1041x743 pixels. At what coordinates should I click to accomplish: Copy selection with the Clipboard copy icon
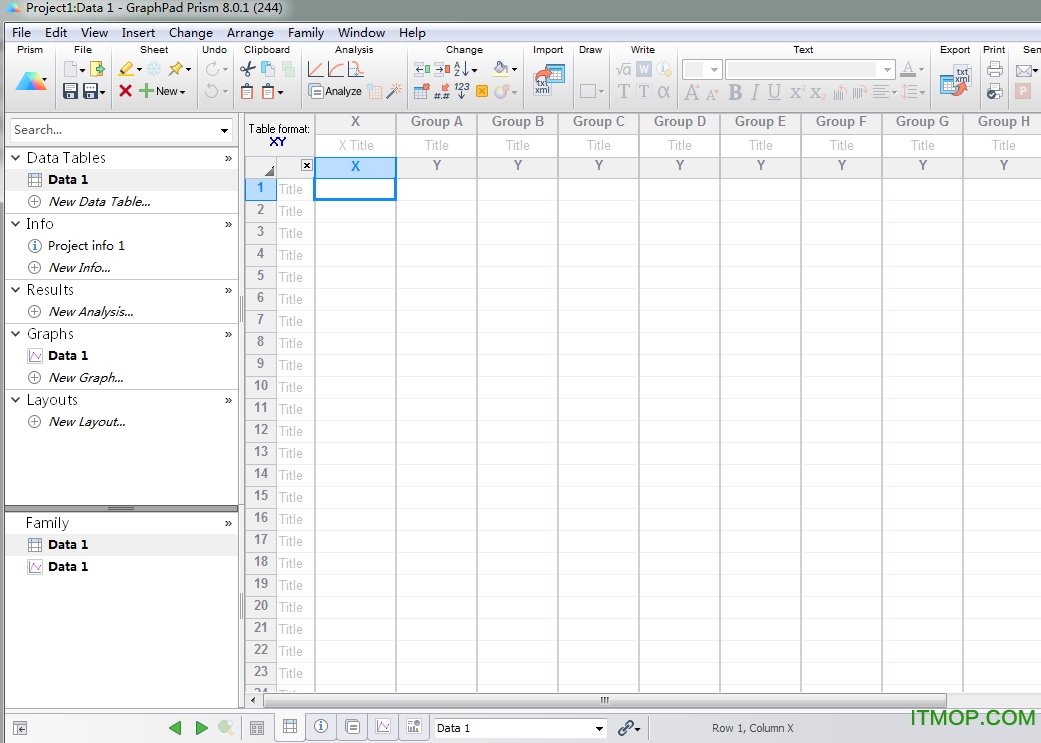[268, 69]
